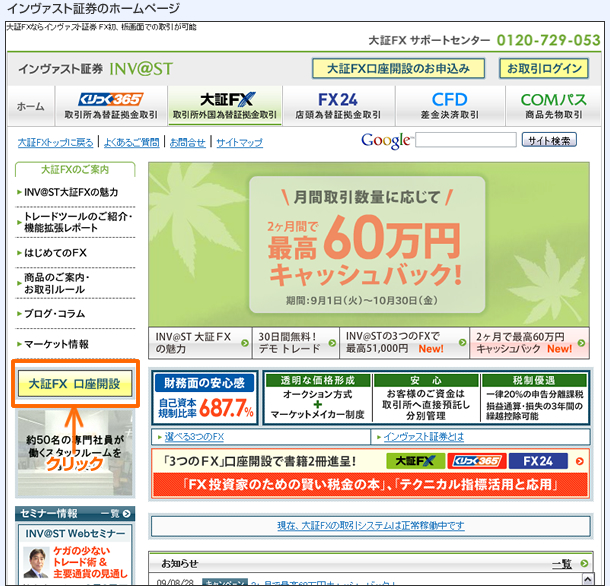Click the 60万円 キャッシュバック main banner
The width and height of the screenshot is (610, 586).
tap(368, 244)
